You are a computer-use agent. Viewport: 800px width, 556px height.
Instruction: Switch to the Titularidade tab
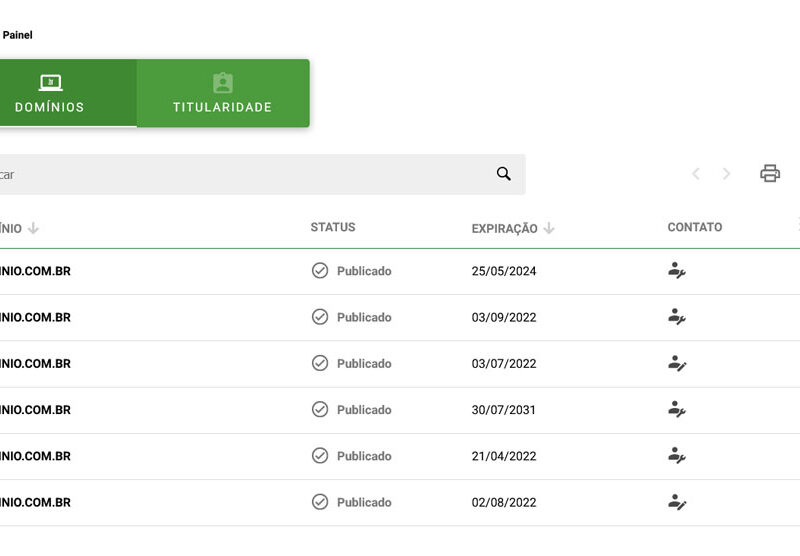coord(223,93)
